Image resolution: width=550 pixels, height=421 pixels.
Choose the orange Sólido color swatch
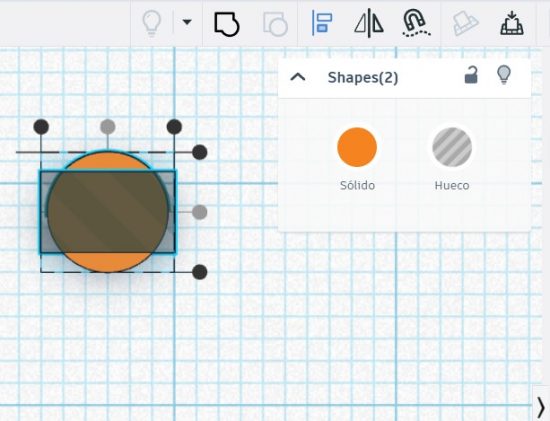tap(357, 147)
